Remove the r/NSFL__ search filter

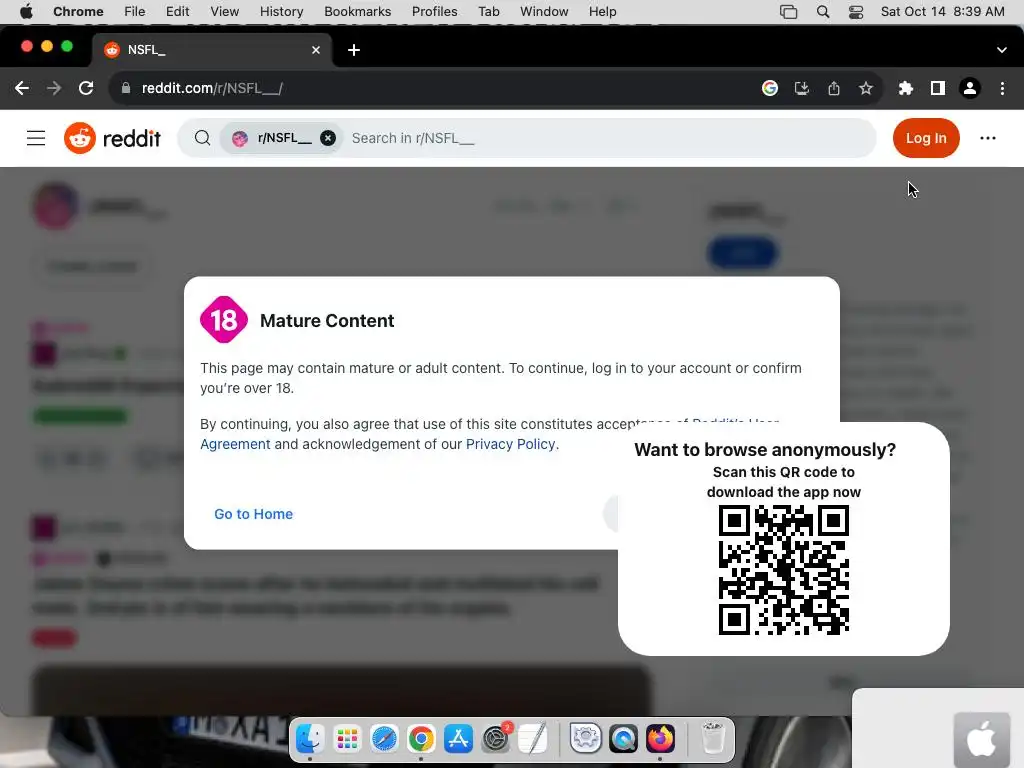[x=328, y=138]
